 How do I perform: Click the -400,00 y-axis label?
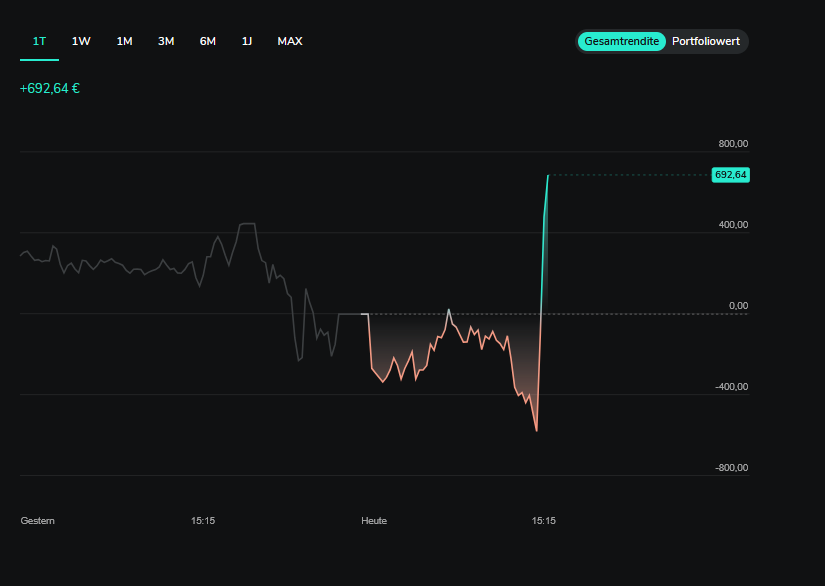tap(730, 386)
